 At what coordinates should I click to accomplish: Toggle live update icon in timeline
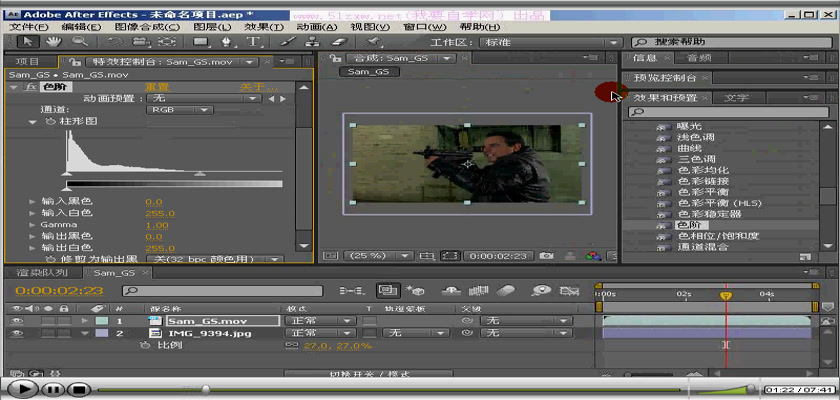tap(387, 291)
